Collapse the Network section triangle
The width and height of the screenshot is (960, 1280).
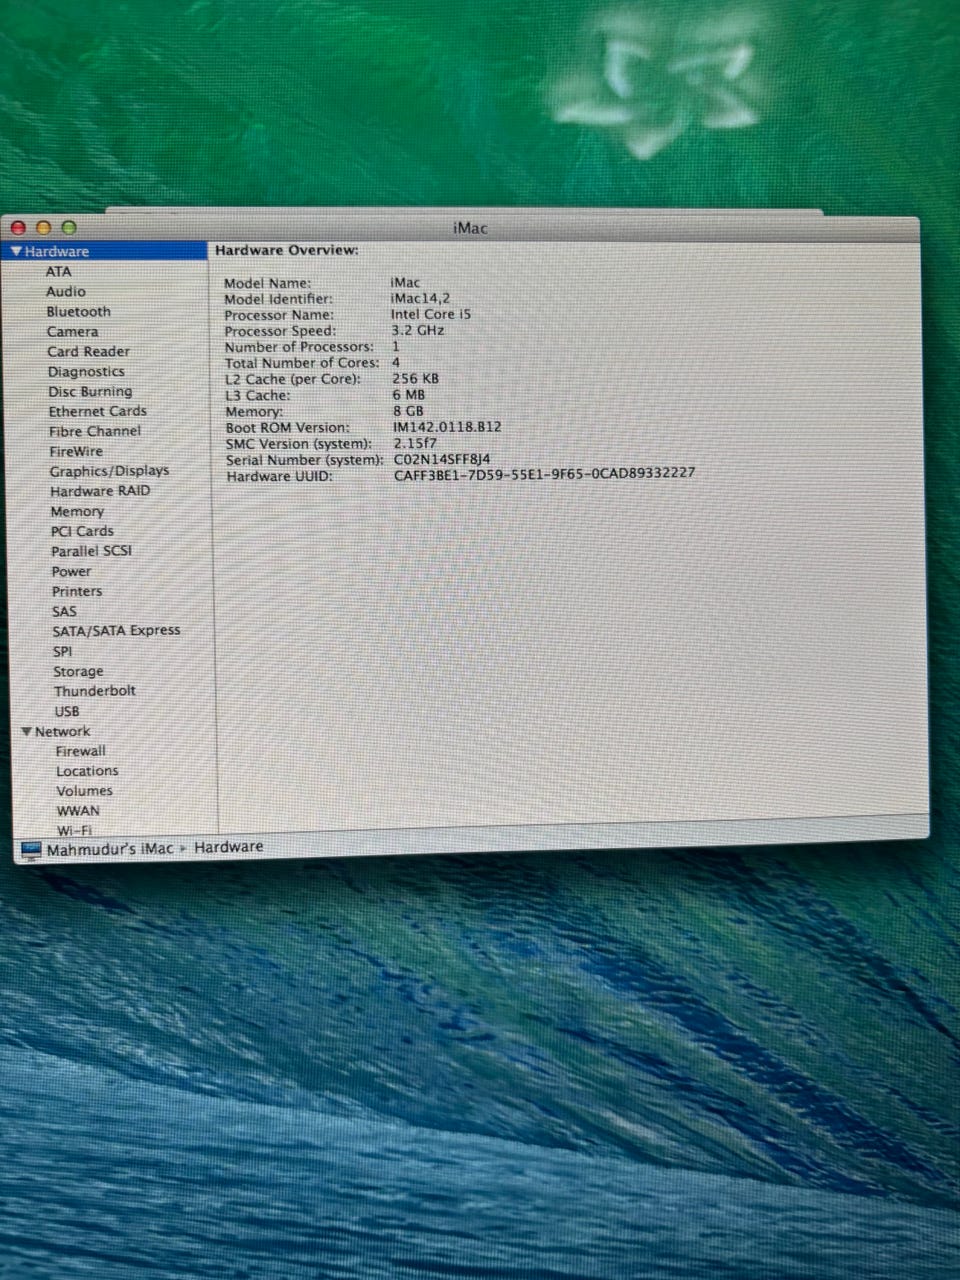26,732
